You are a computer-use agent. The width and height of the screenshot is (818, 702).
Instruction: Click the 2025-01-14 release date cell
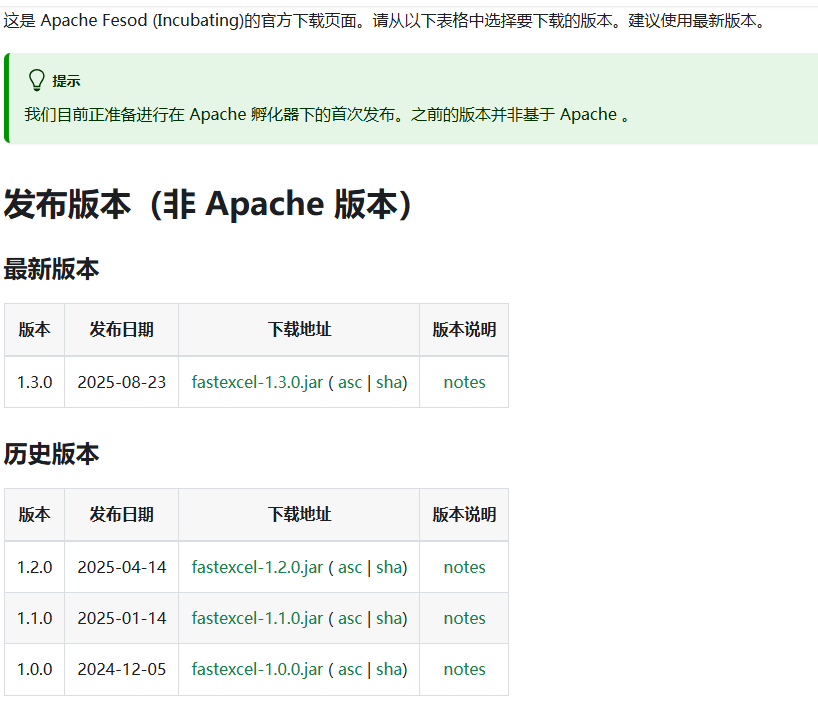point(122,618)
